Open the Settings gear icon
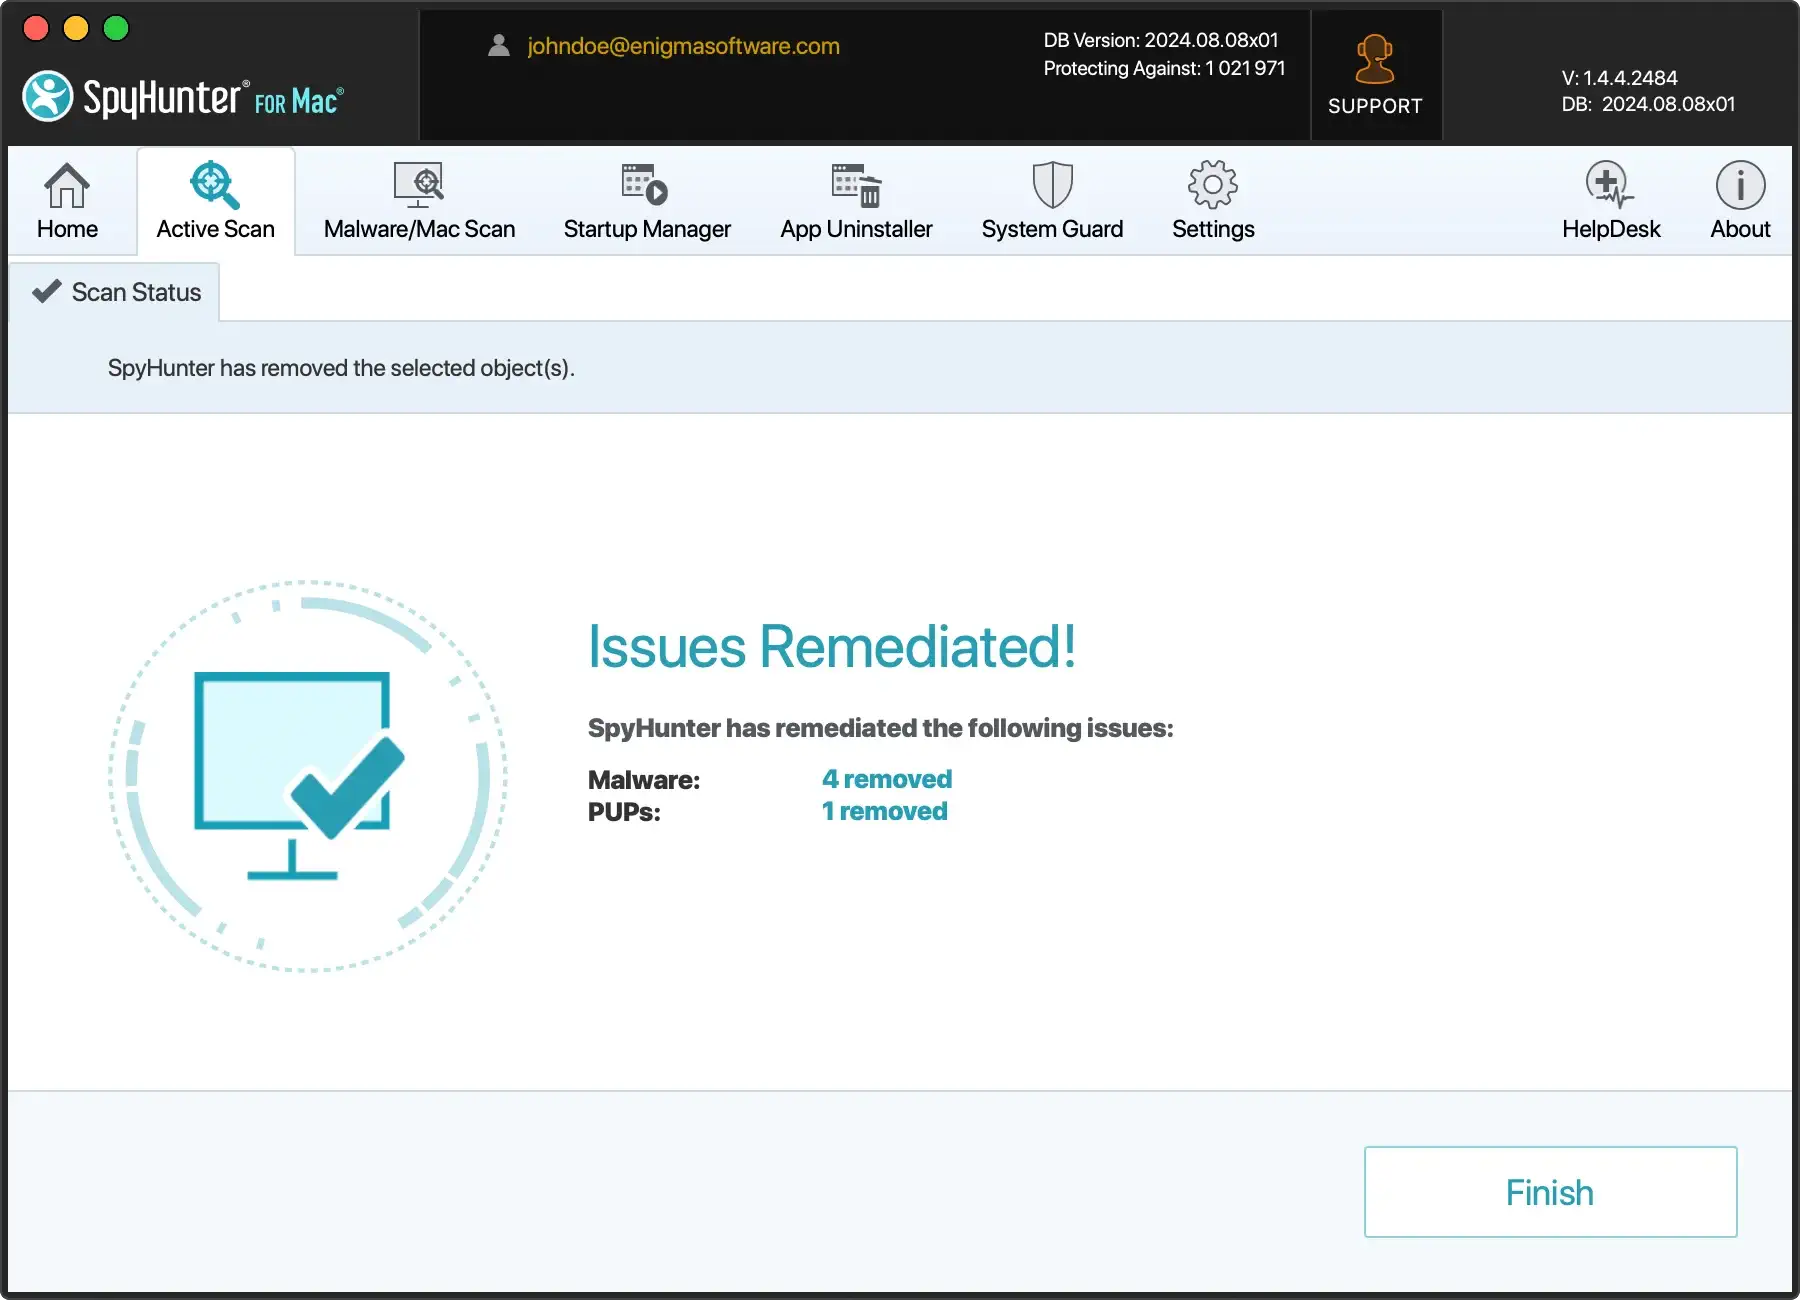 1212,185
